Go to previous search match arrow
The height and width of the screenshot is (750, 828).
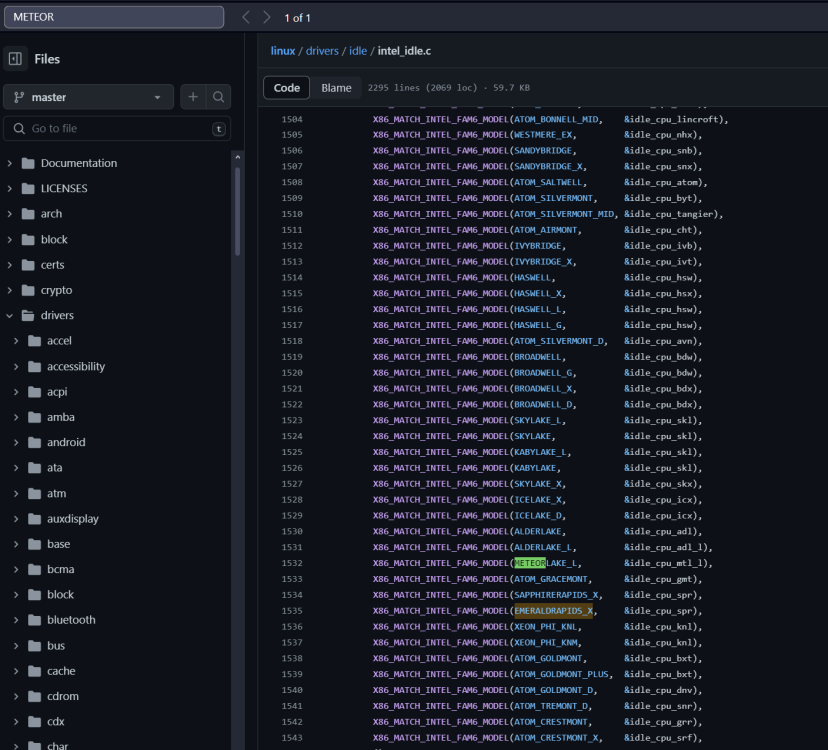point(246,17)
